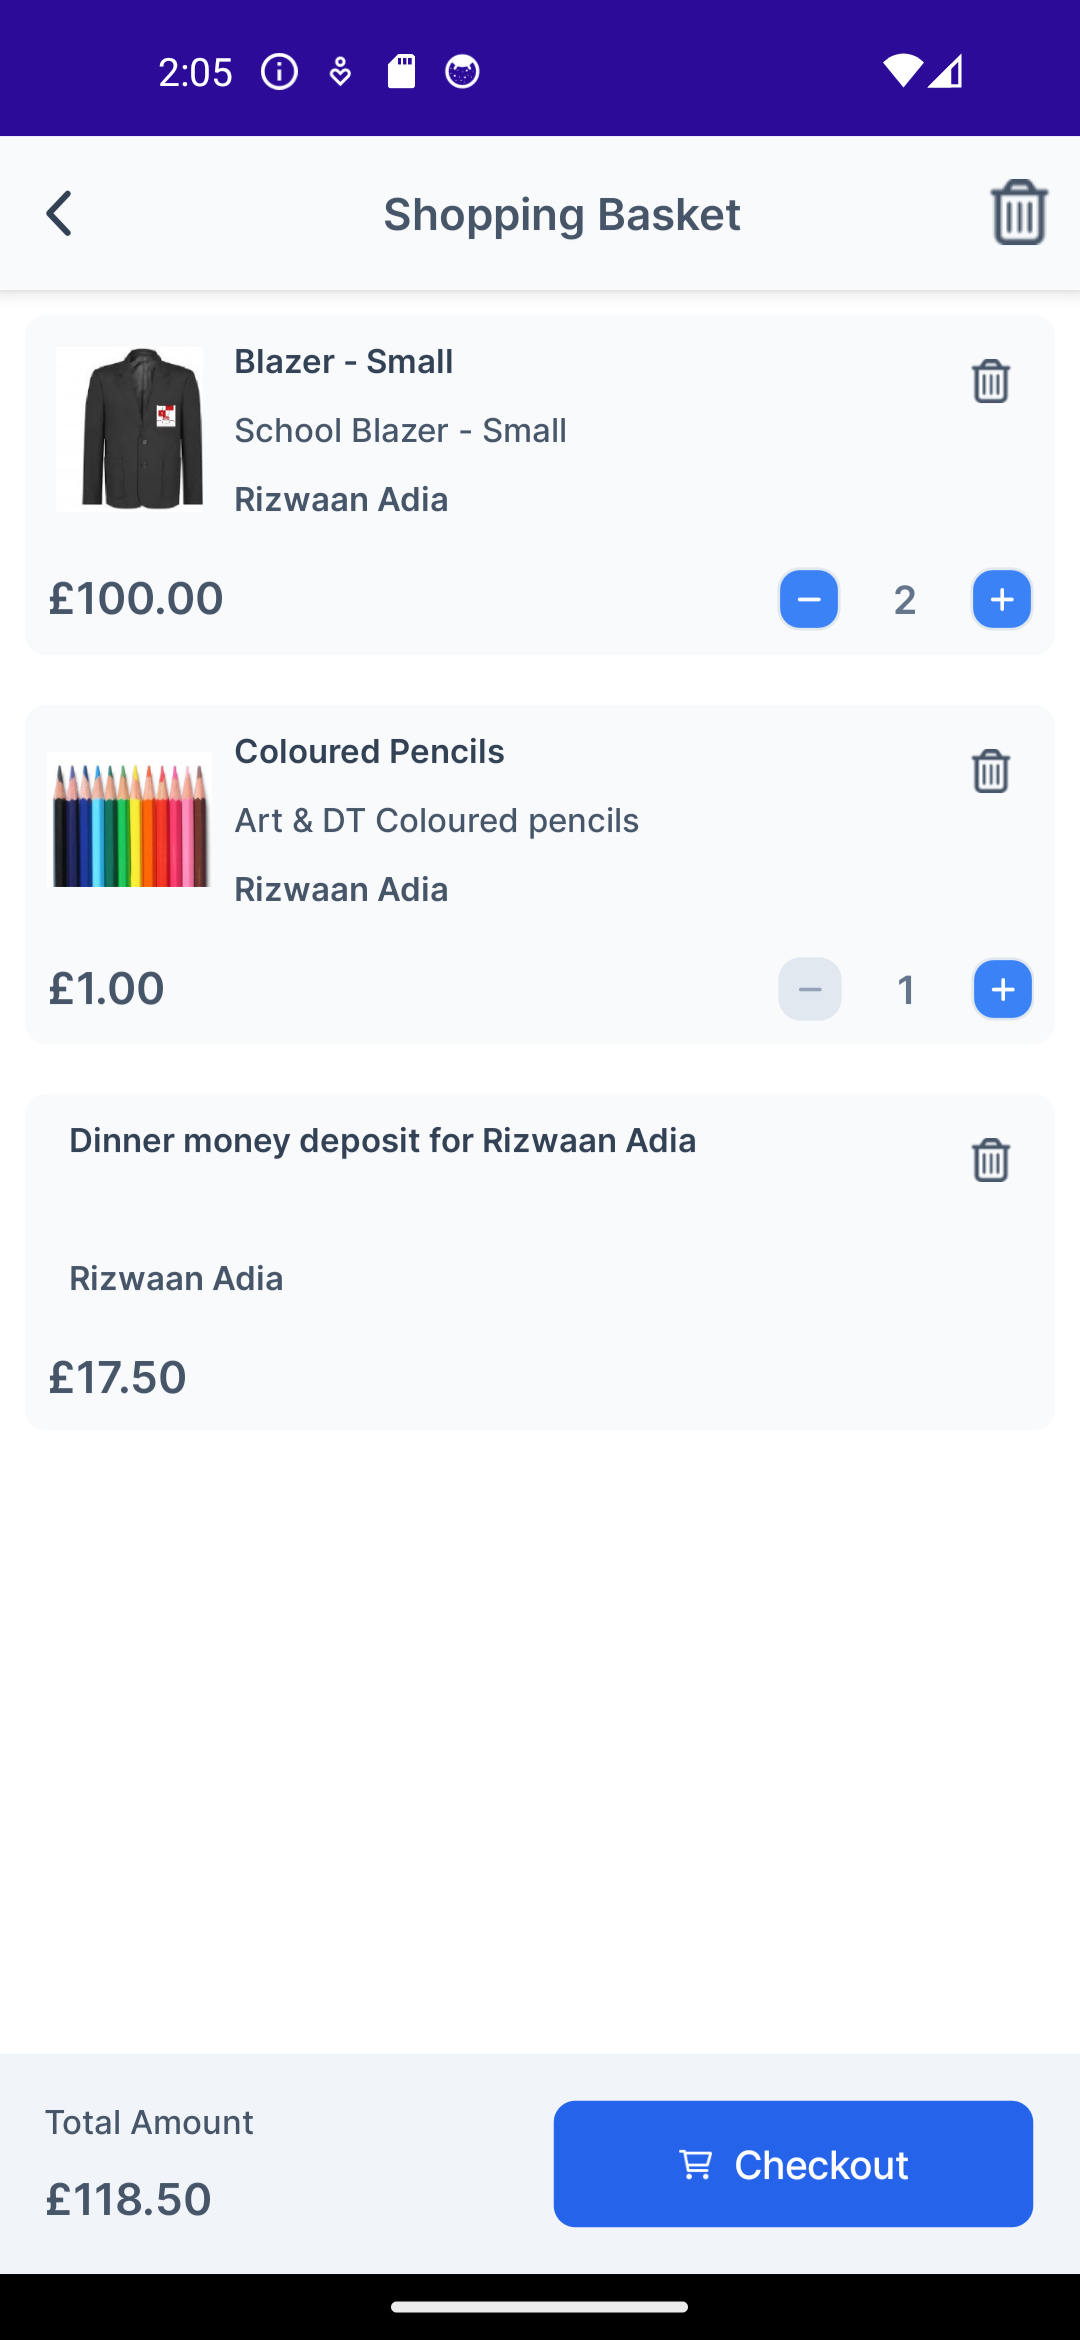Remove Coloured Pencils from basket
Viewport: 1080px width, 2340px height.
tap(990, 771)
